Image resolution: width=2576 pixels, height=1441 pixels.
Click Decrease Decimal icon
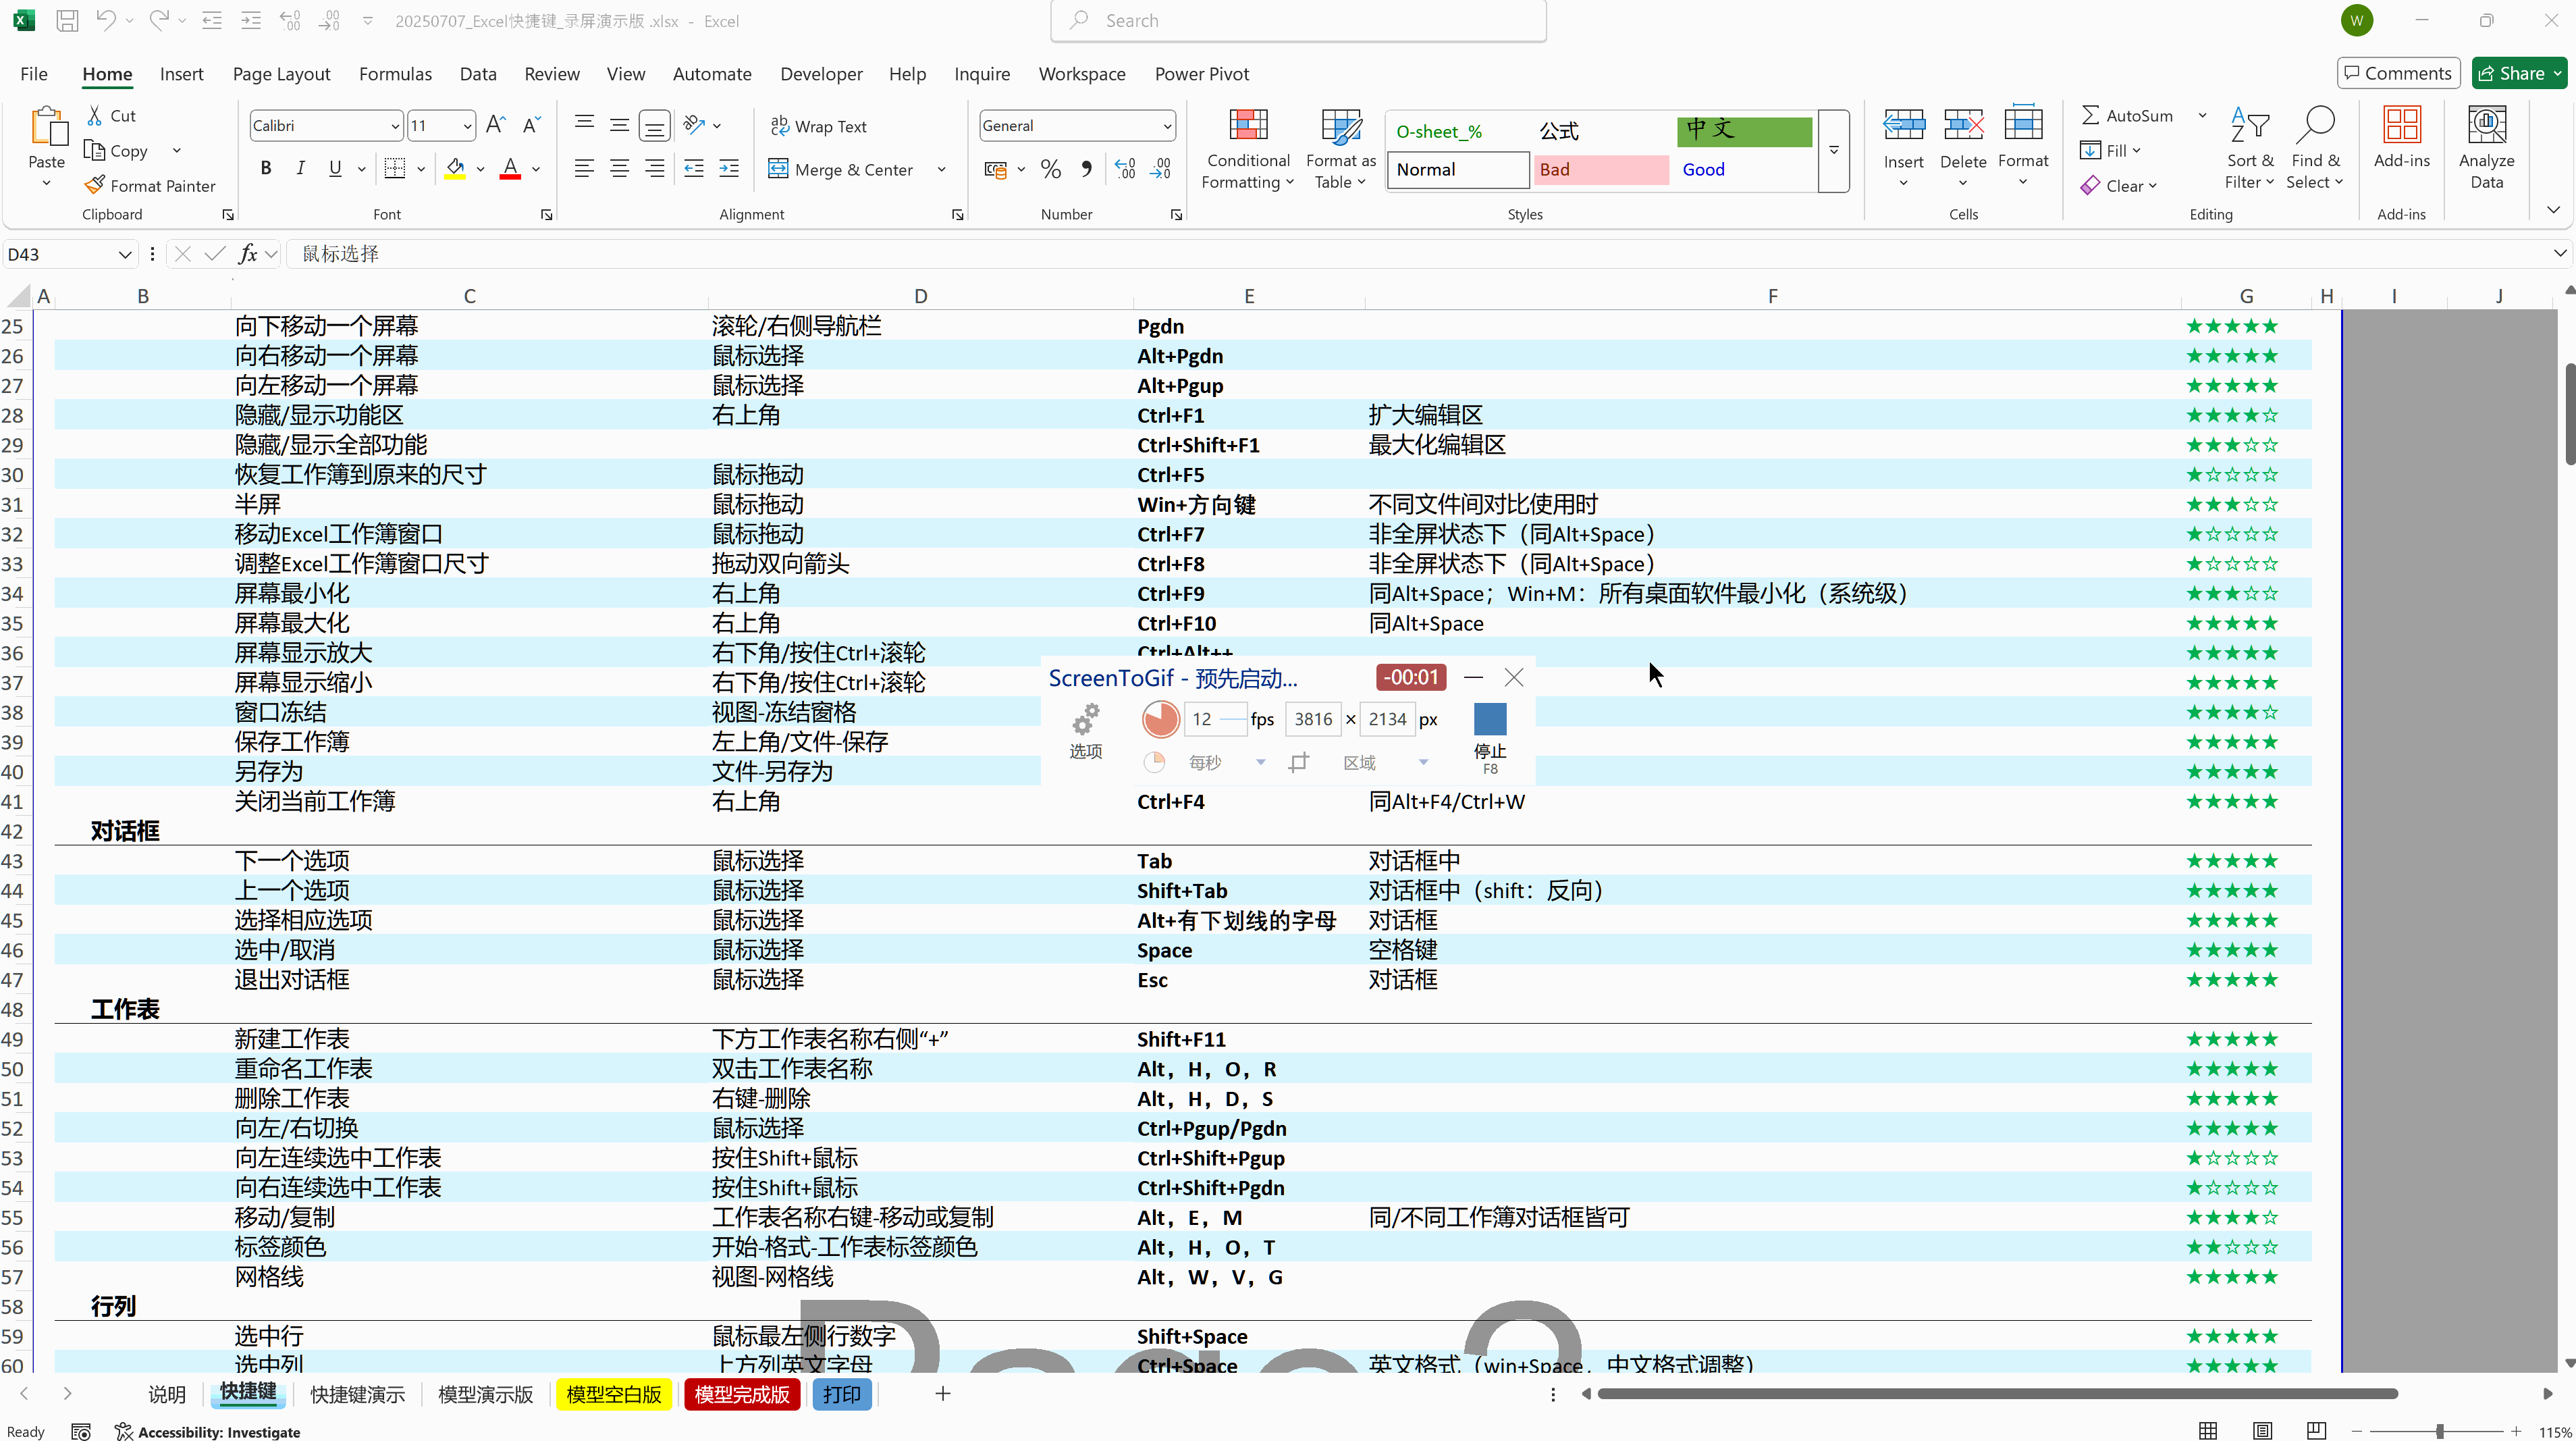tap(1160, 169)
